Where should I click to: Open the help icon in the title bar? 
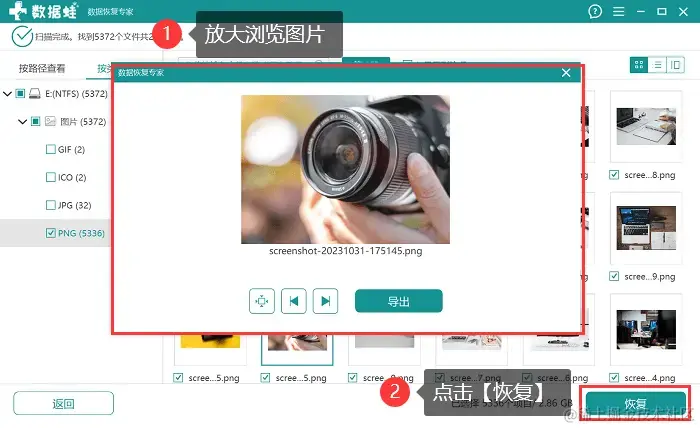coord(595,11)
